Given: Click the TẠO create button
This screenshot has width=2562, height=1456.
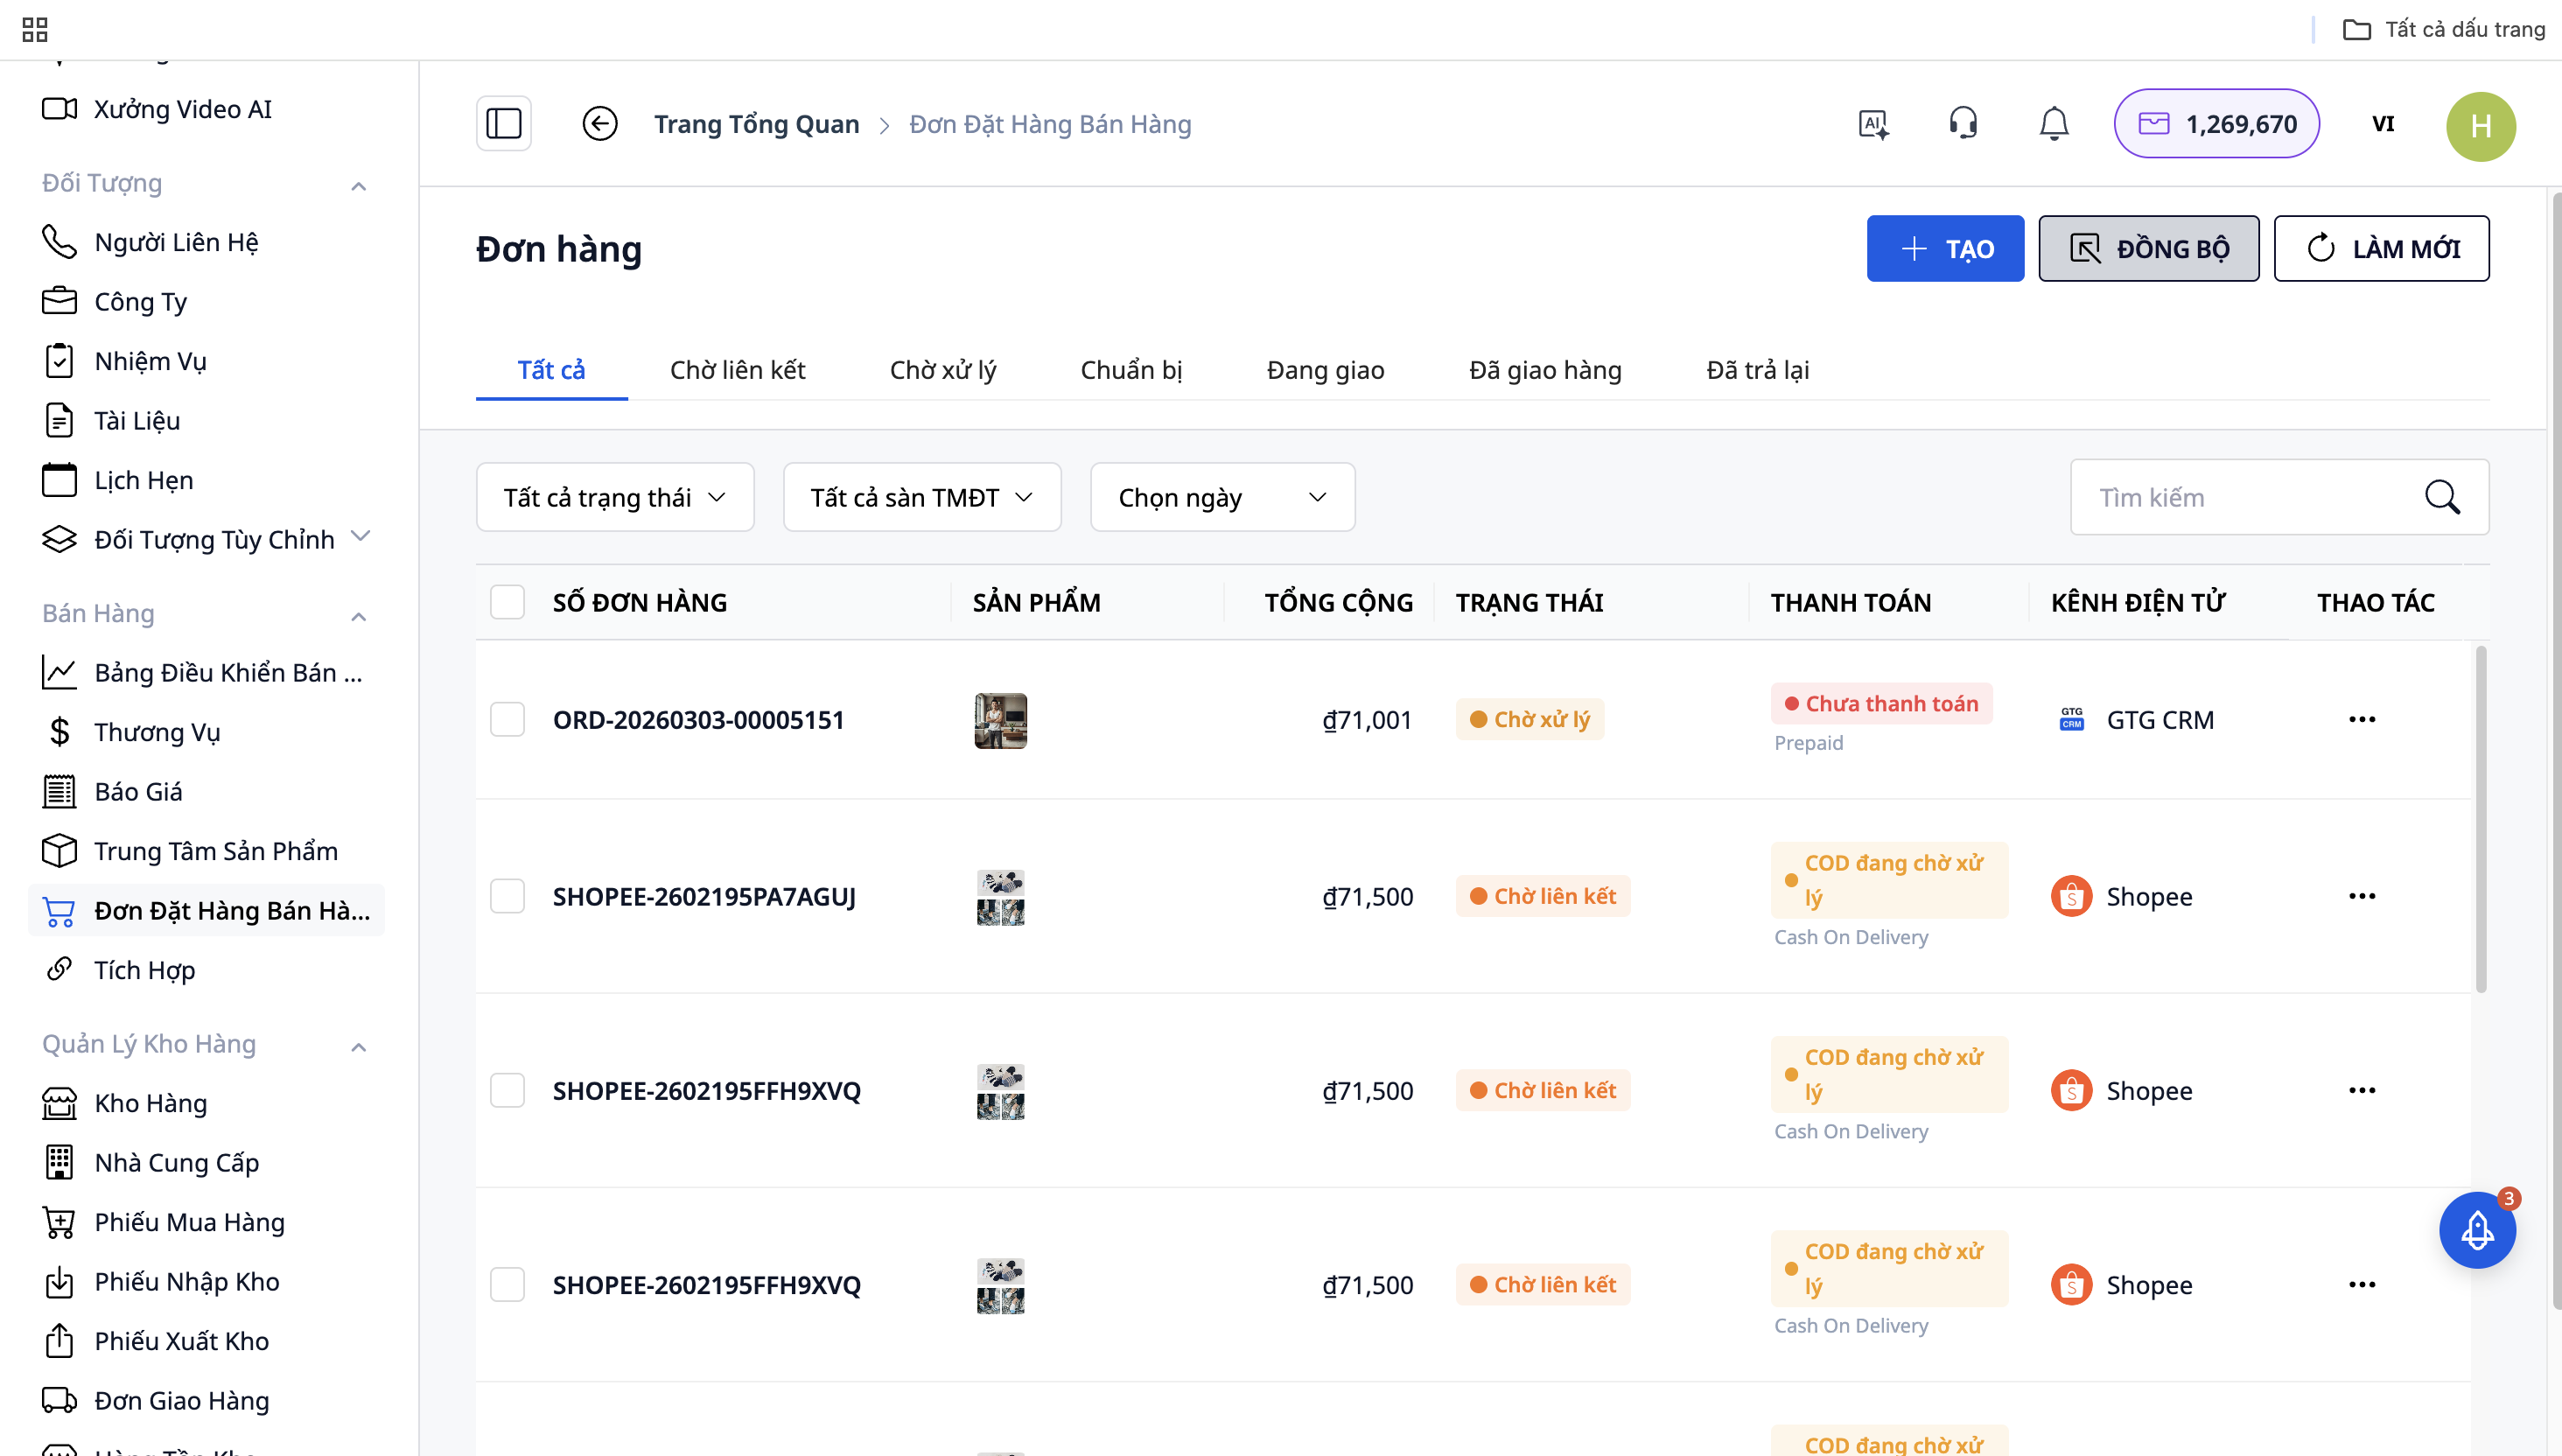Looking at the screenshot, I should point(1944,248).
